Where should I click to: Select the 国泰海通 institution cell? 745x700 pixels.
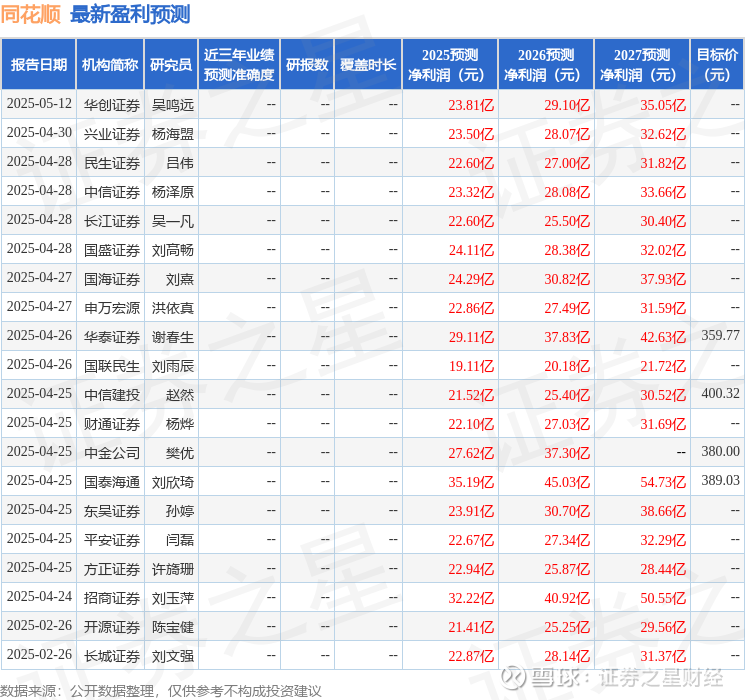coord(112,482)
